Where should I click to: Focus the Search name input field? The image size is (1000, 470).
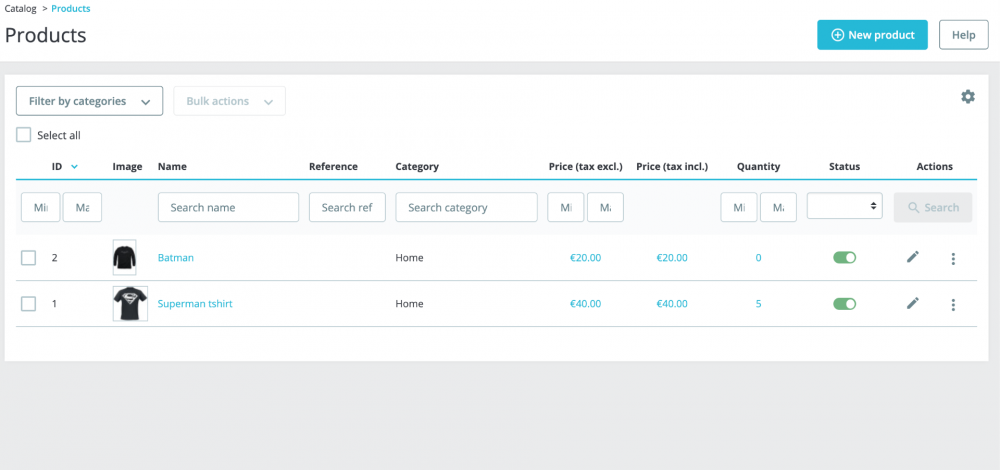[x=228, y=207]
